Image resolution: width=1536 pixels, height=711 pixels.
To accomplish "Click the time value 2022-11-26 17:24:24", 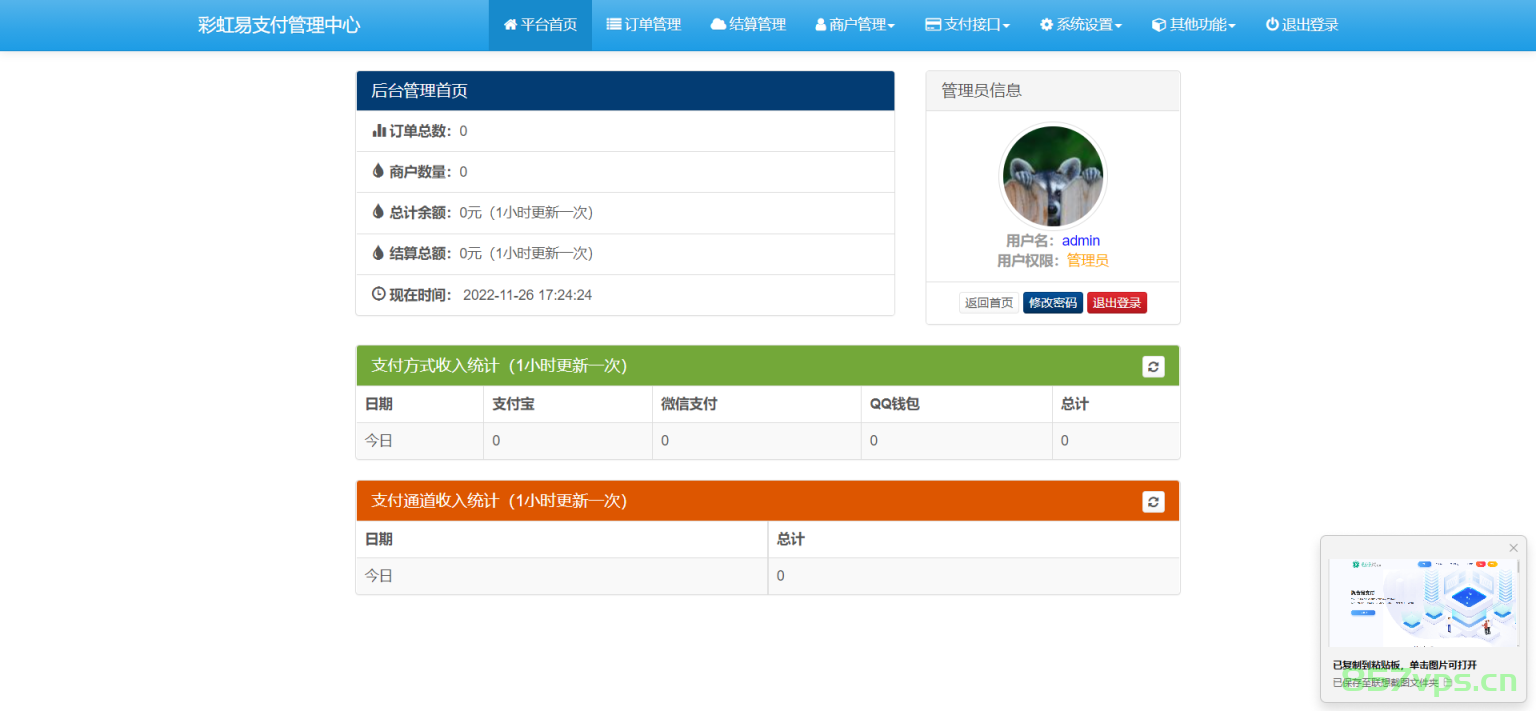I will tap(528, 295).
